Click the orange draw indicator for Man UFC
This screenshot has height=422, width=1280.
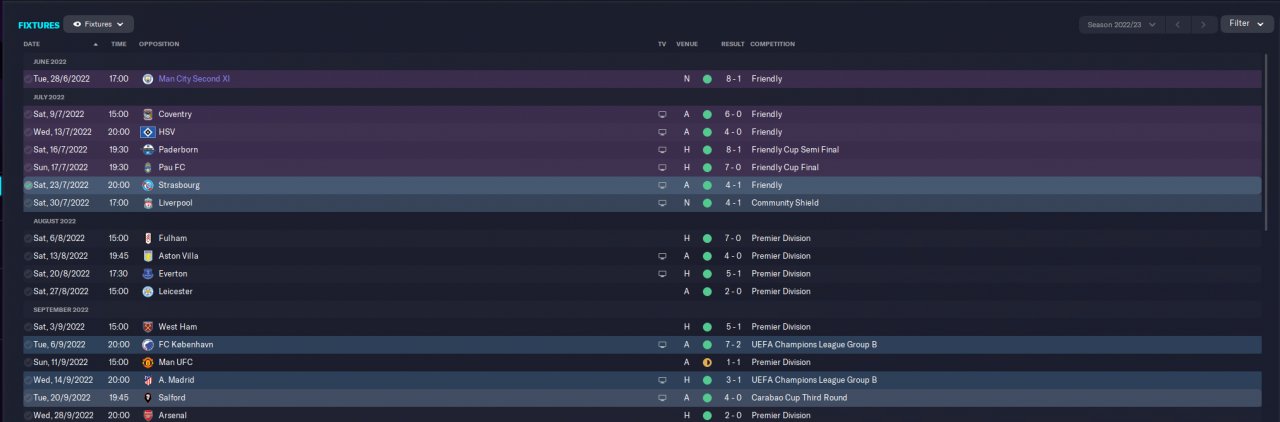point(707,362)
